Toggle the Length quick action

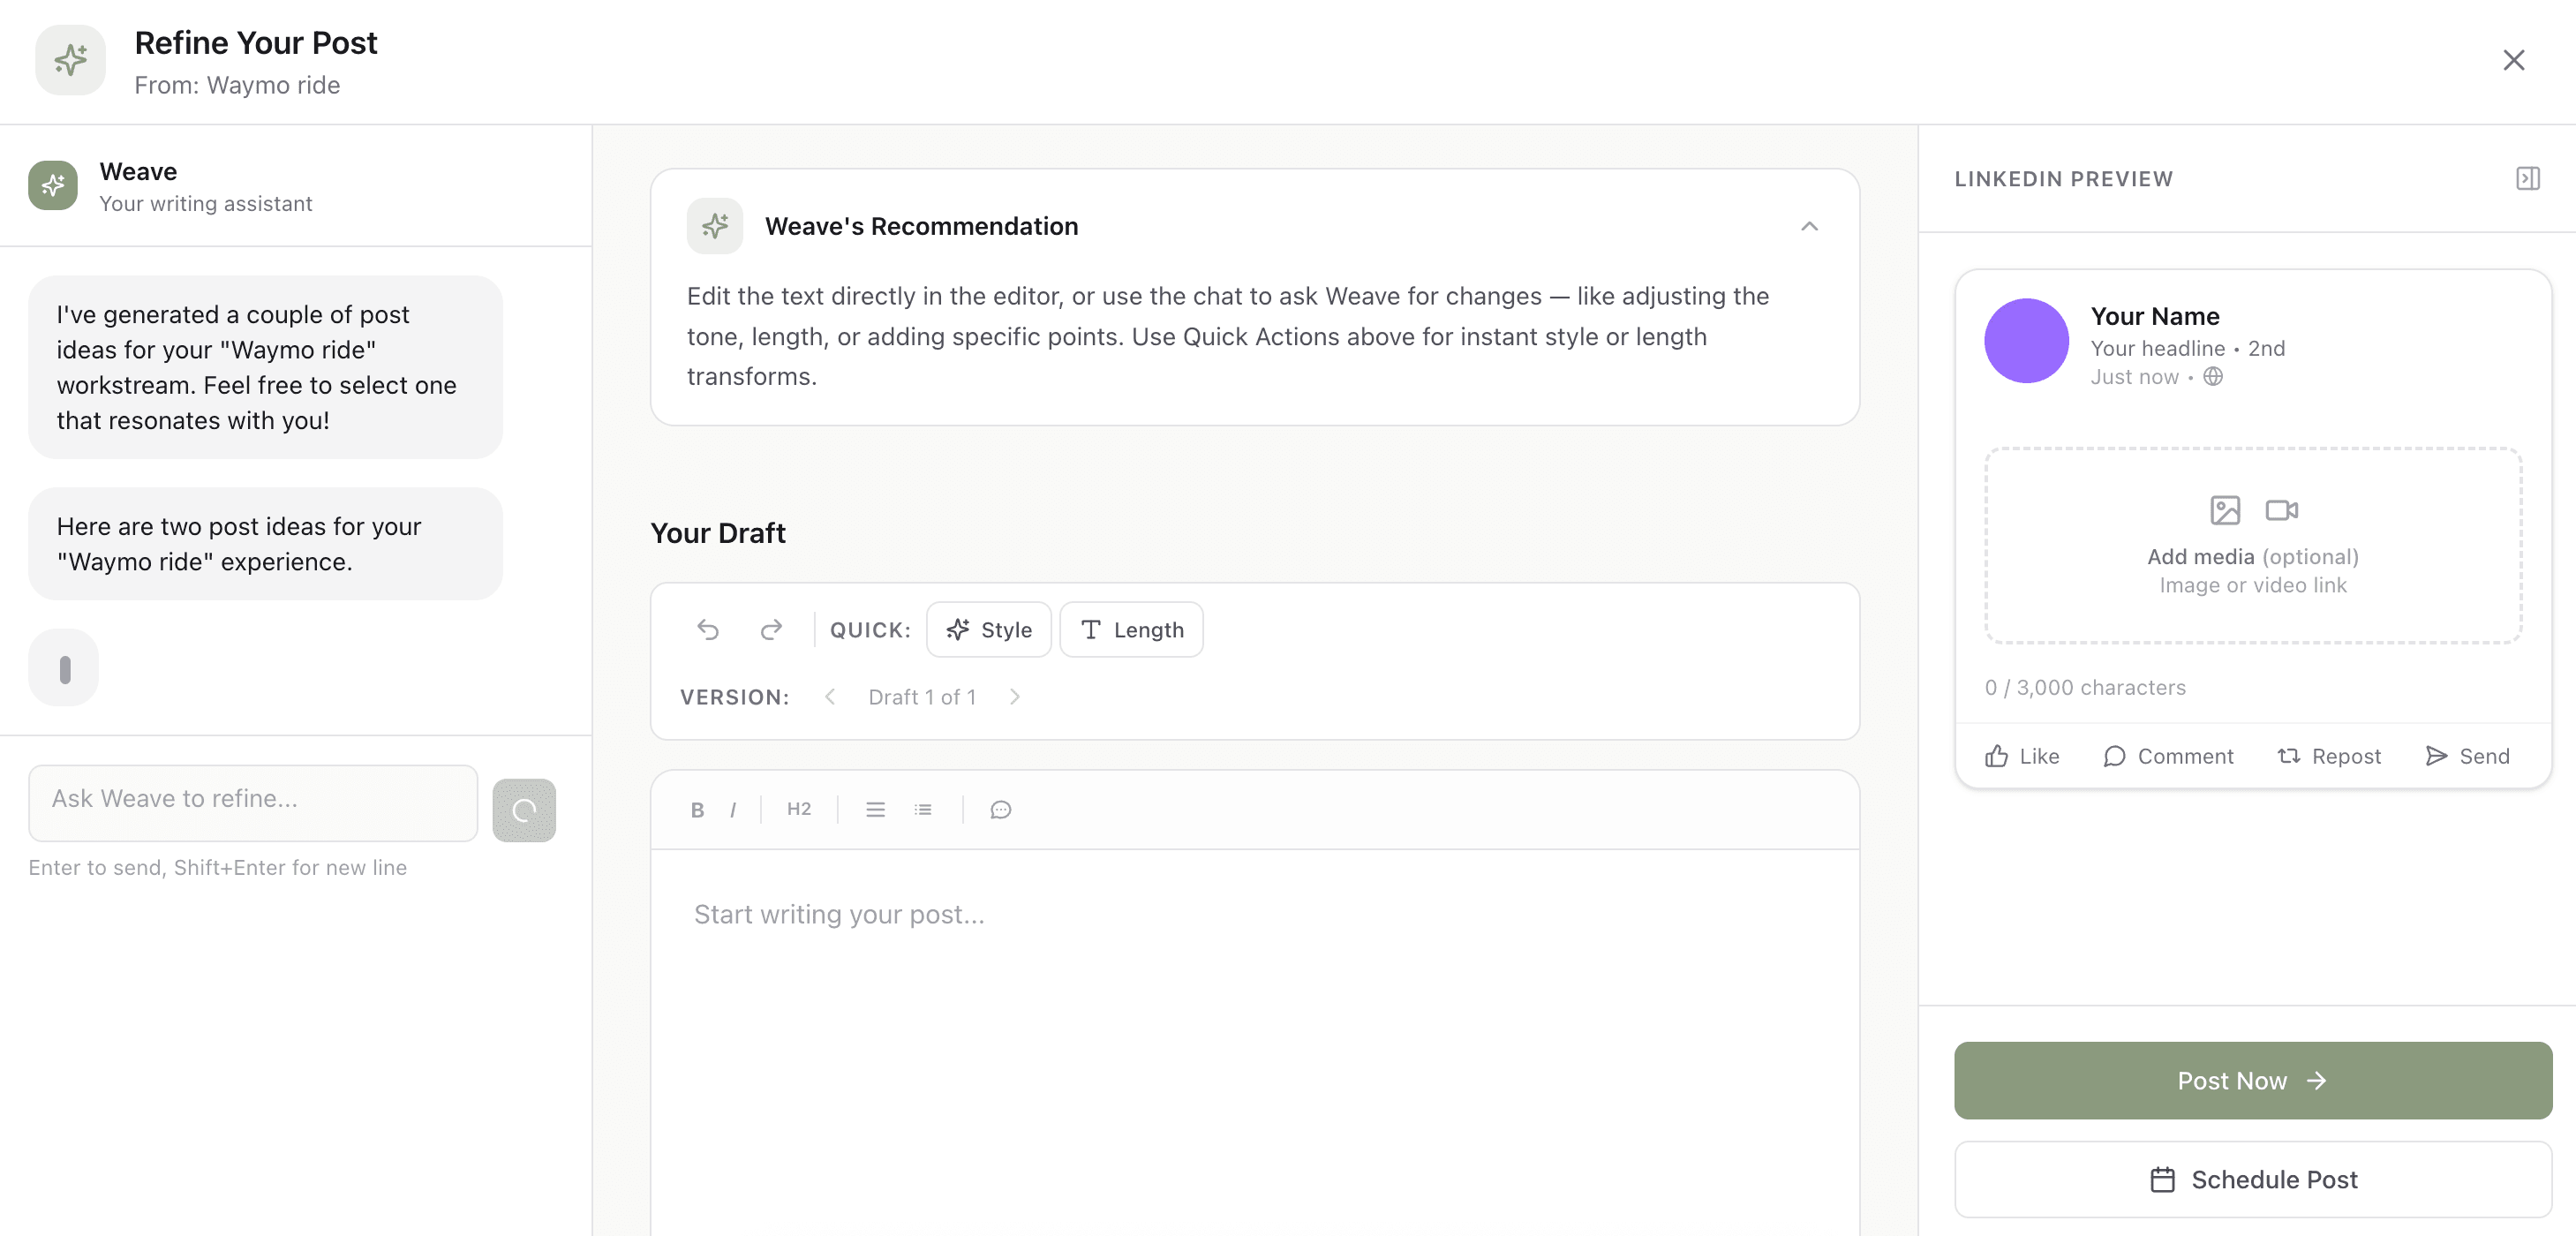coord(1131,629)
